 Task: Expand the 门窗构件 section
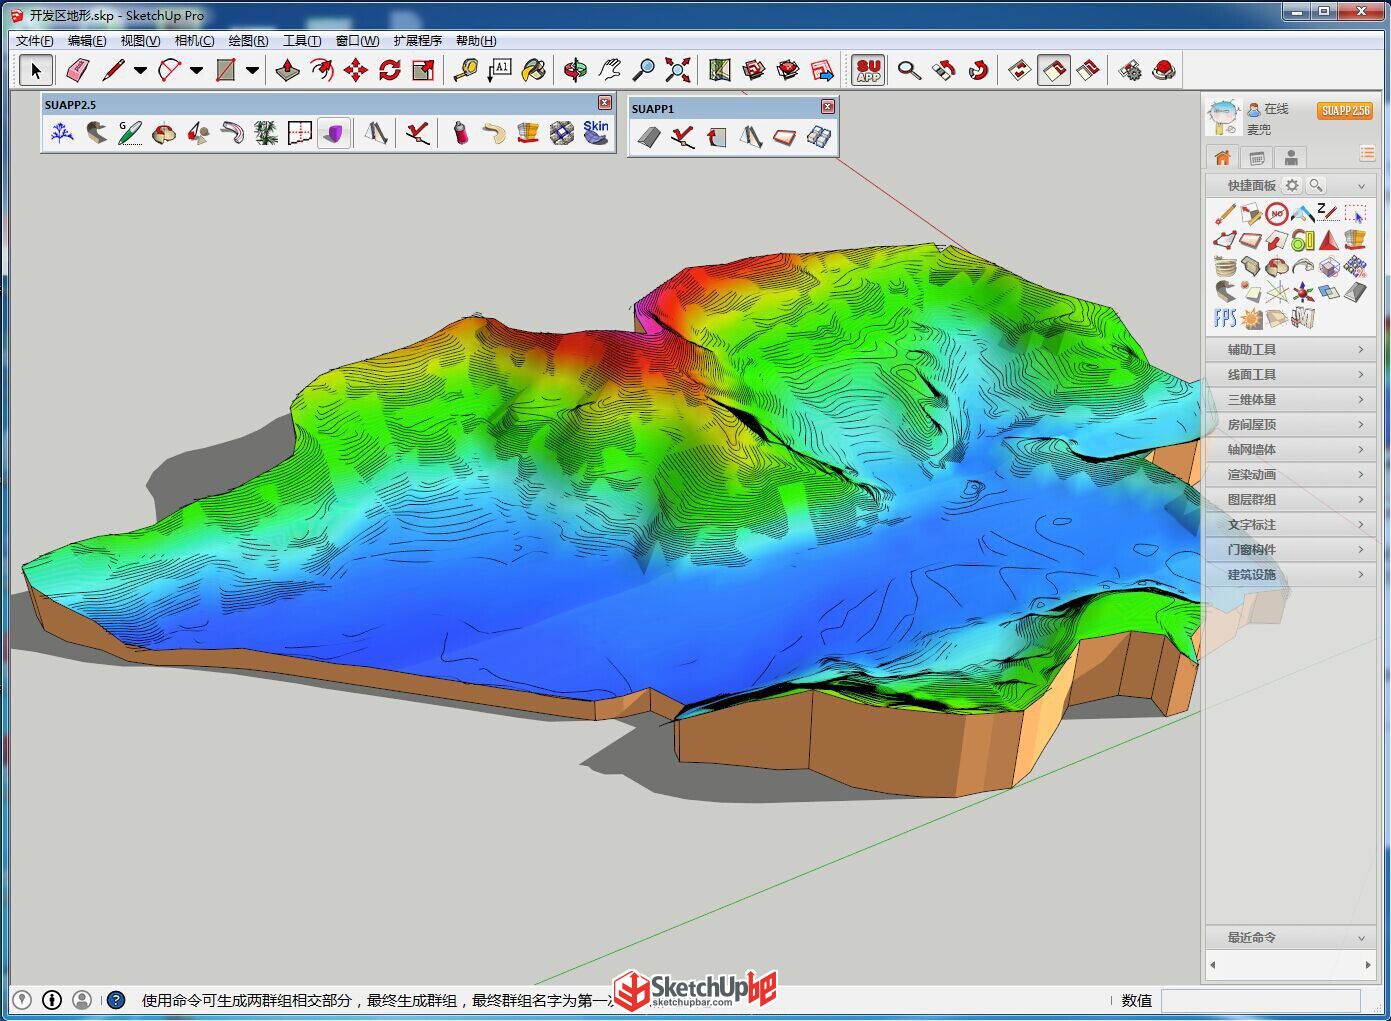(1290, 549)
